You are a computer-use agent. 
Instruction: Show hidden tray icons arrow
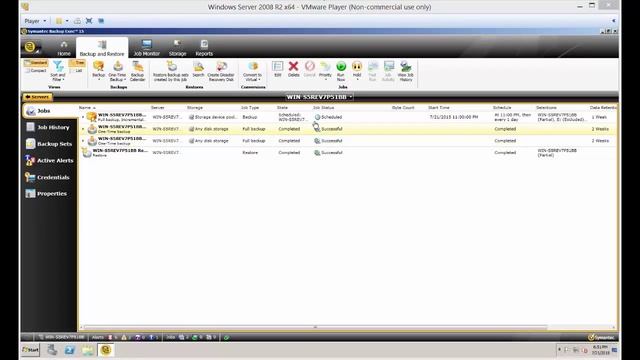coord(559,349)
